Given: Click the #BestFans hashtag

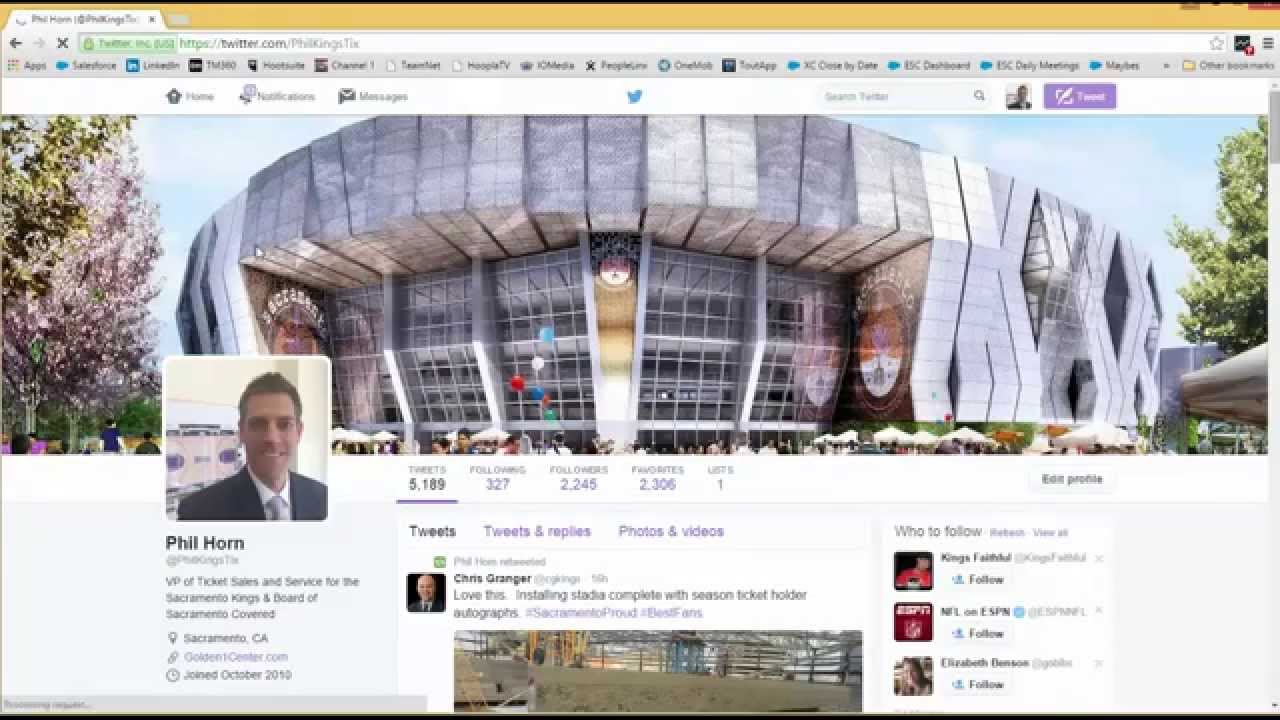Looking at the screenshot, I should click(671, 612).
